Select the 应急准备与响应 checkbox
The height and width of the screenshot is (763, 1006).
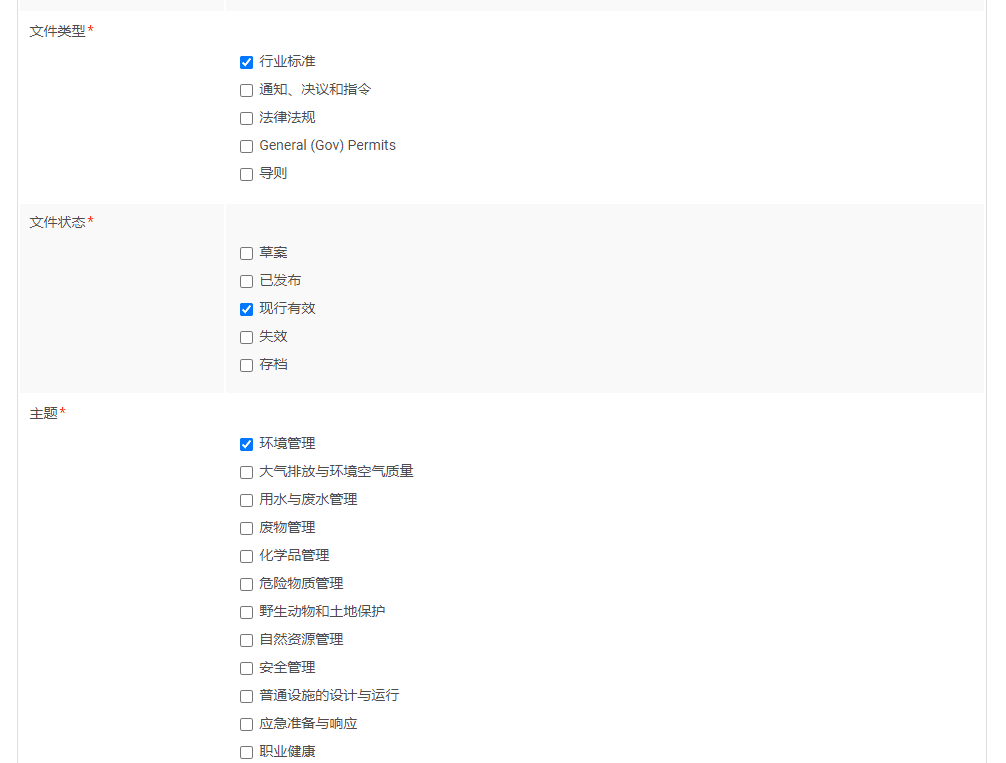click(246, 724)
